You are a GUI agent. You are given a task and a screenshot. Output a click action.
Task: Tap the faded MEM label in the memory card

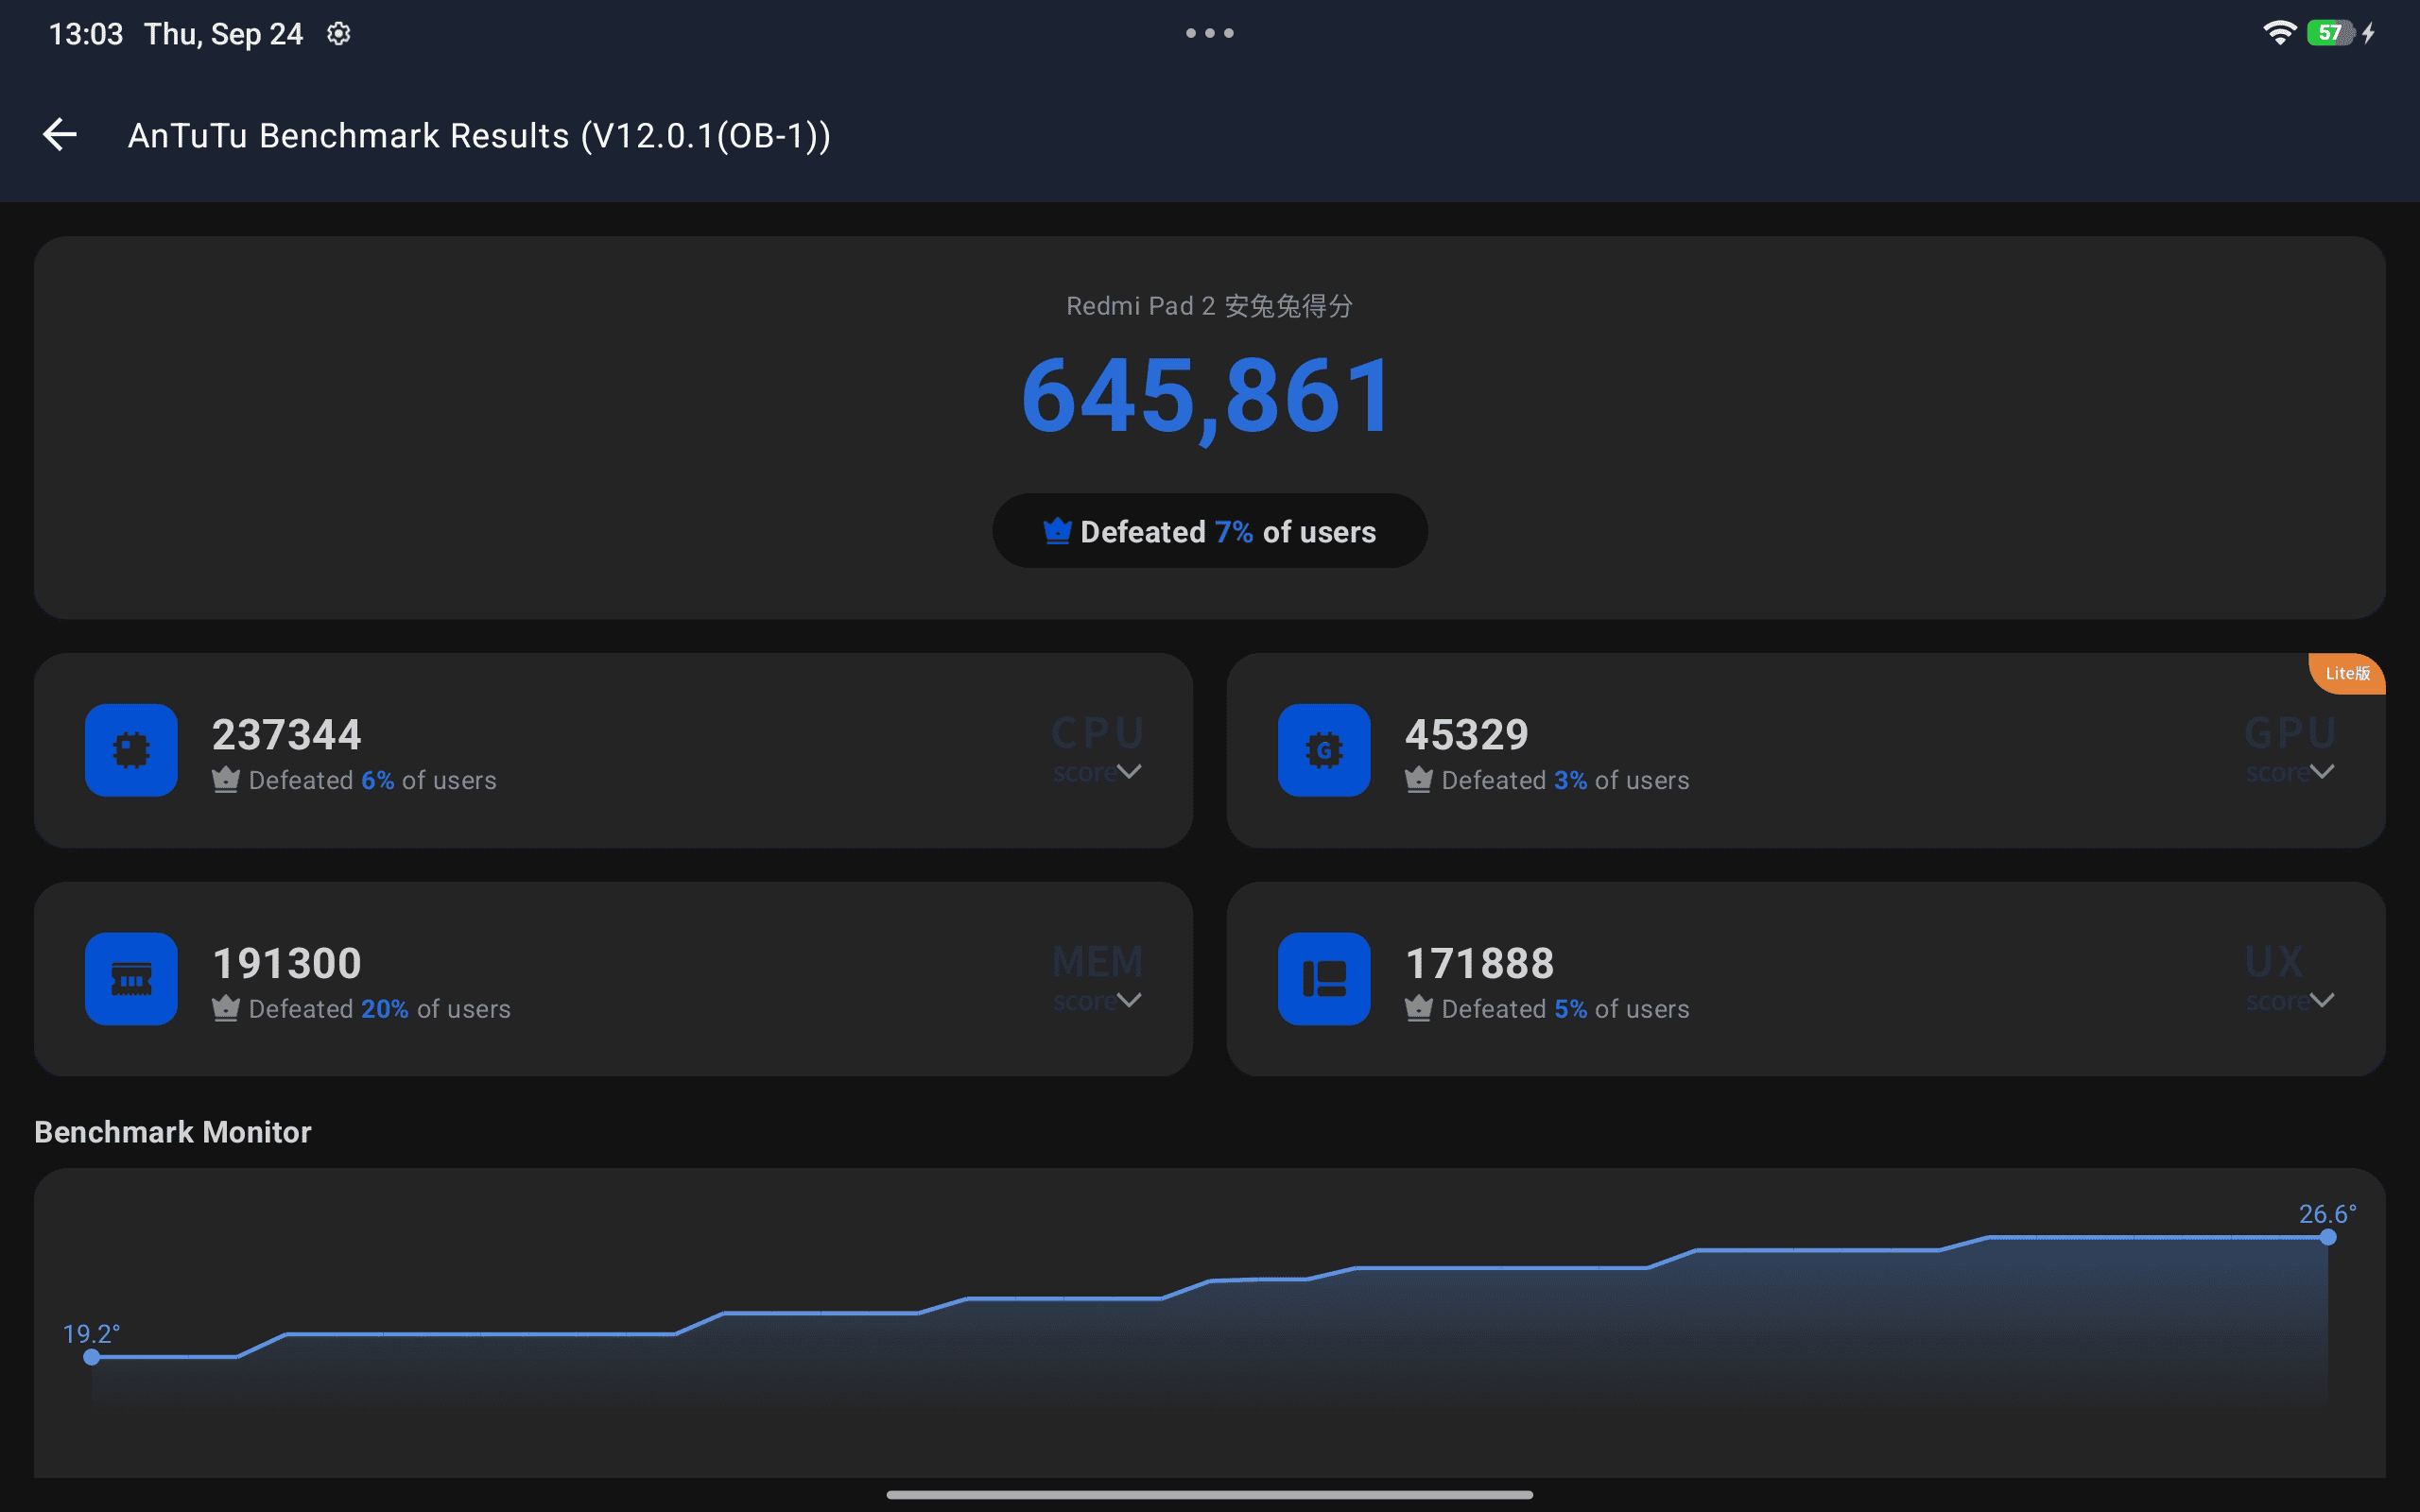pos(1097,962)
